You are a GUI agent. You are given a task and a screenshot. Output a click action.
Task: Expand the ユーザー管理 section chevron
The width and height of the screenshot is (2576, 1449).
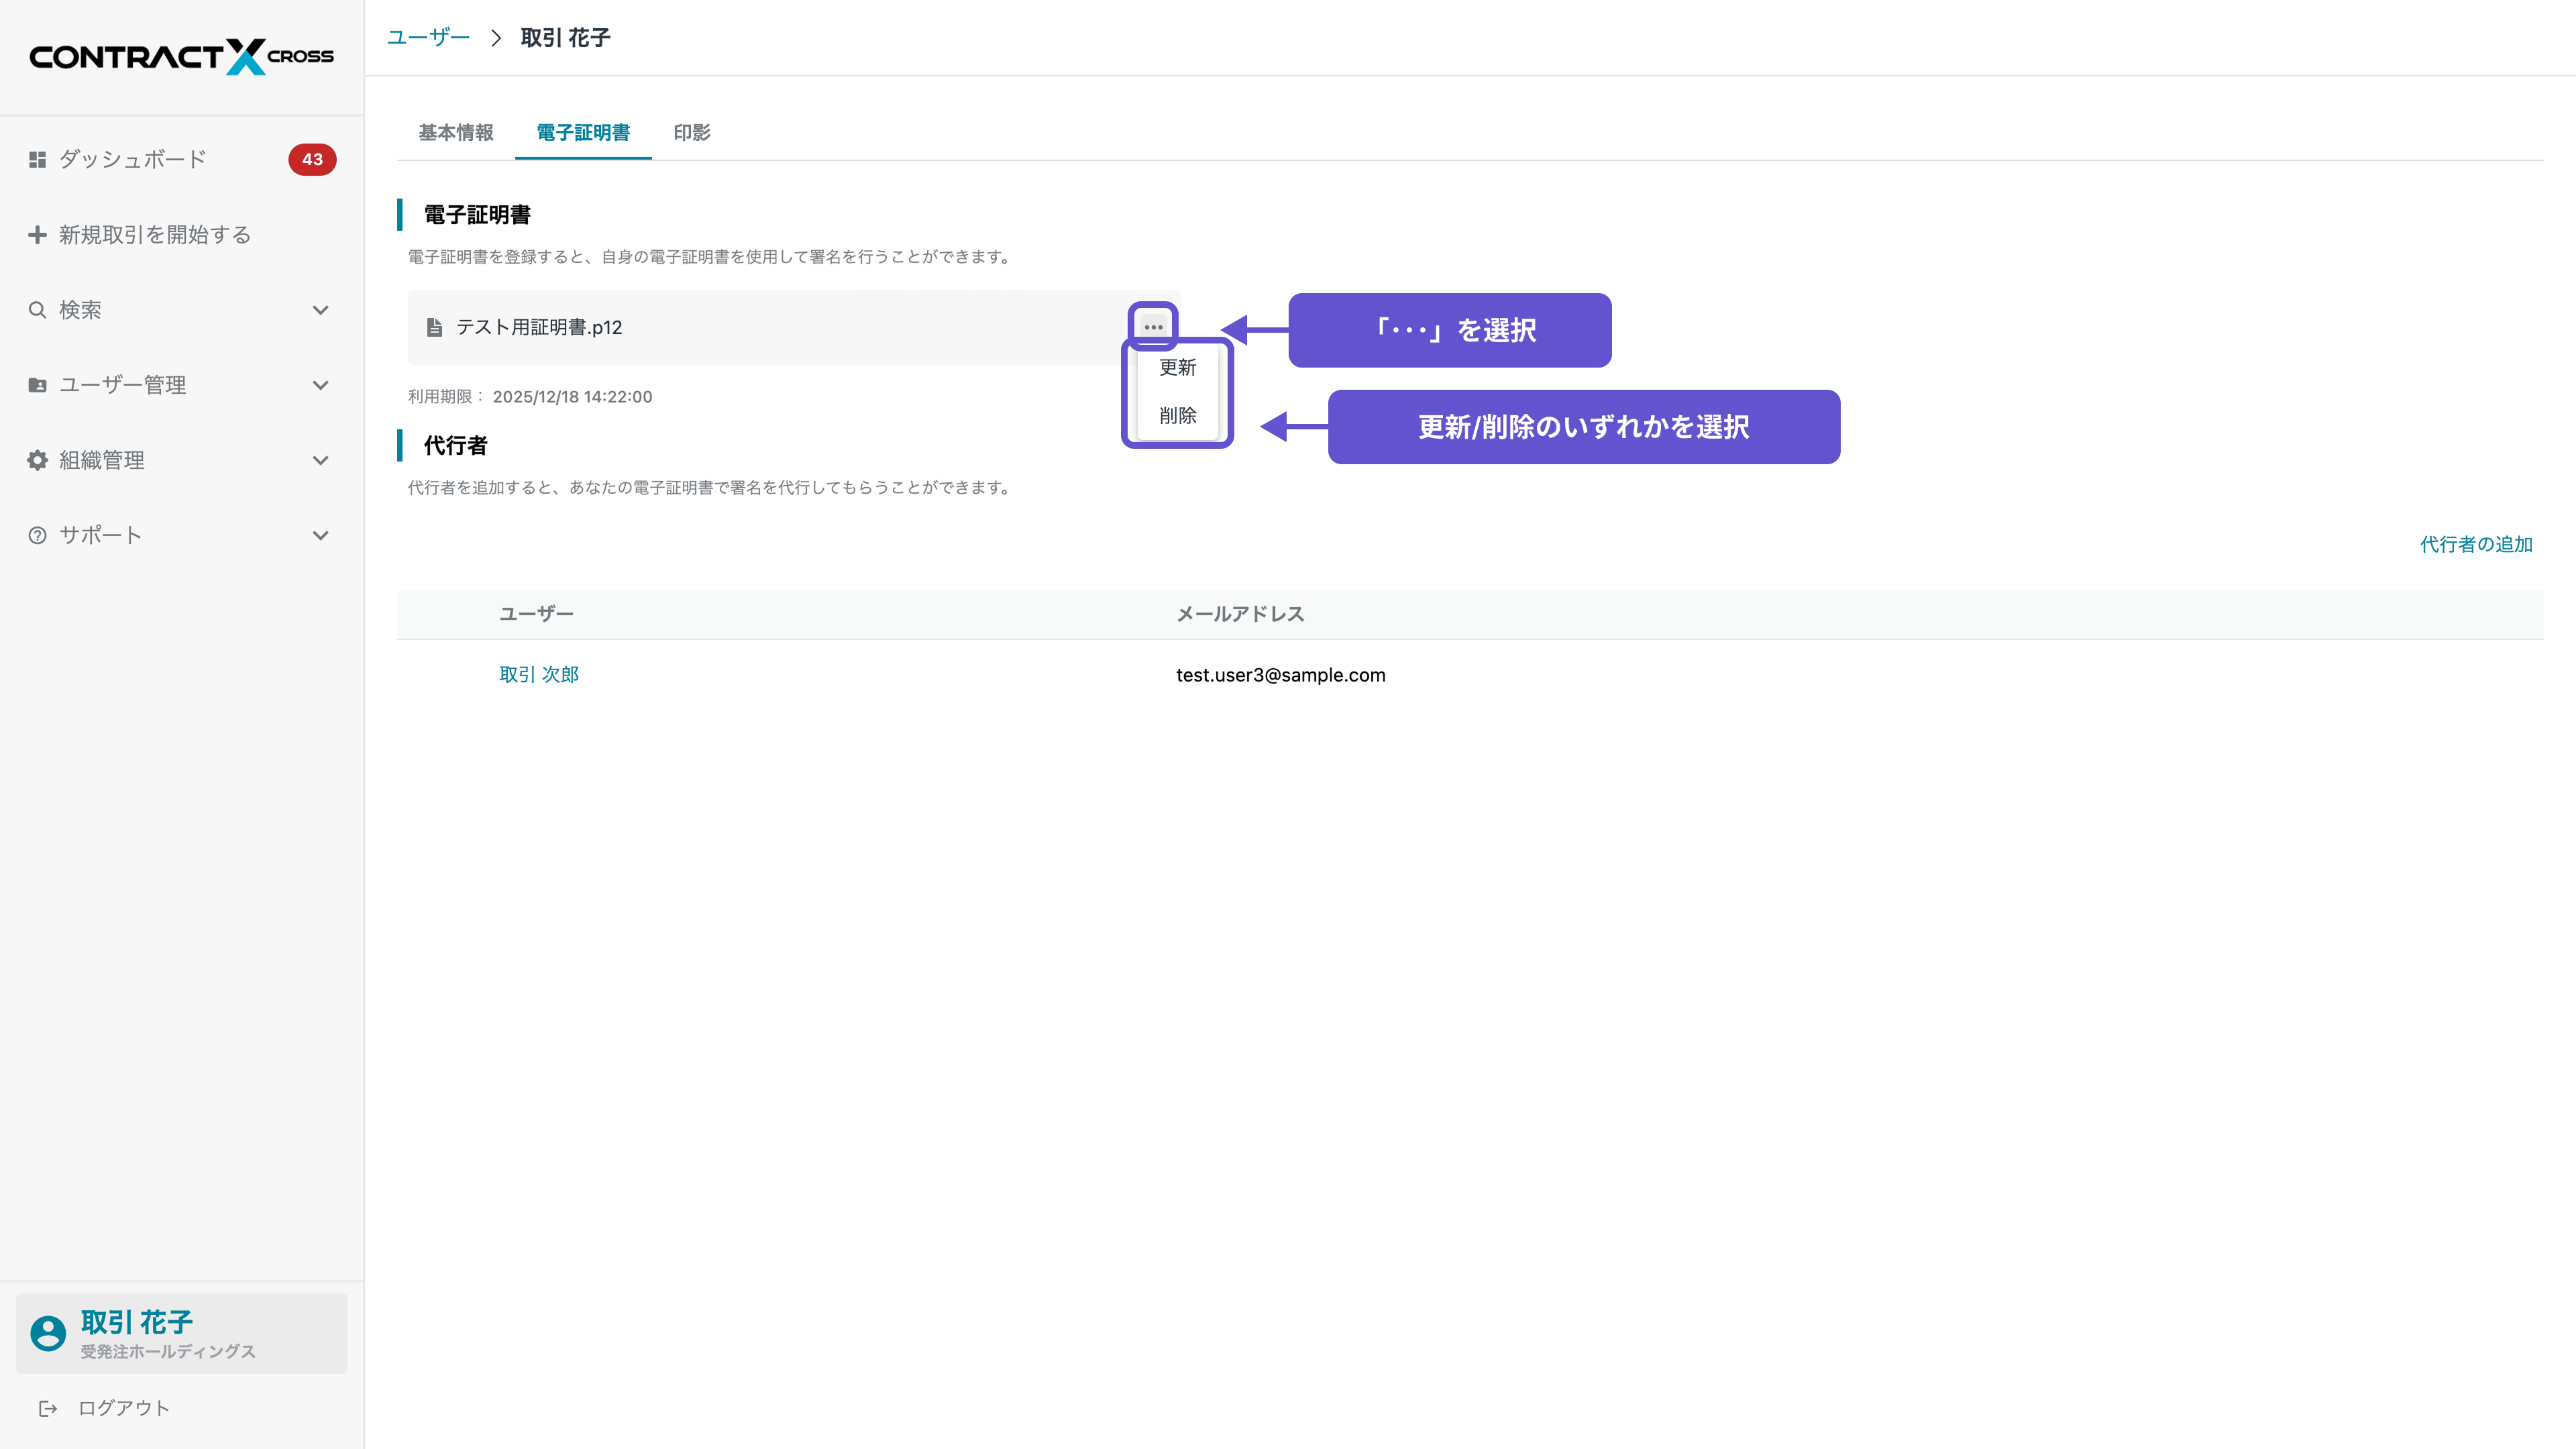point(320,385)
